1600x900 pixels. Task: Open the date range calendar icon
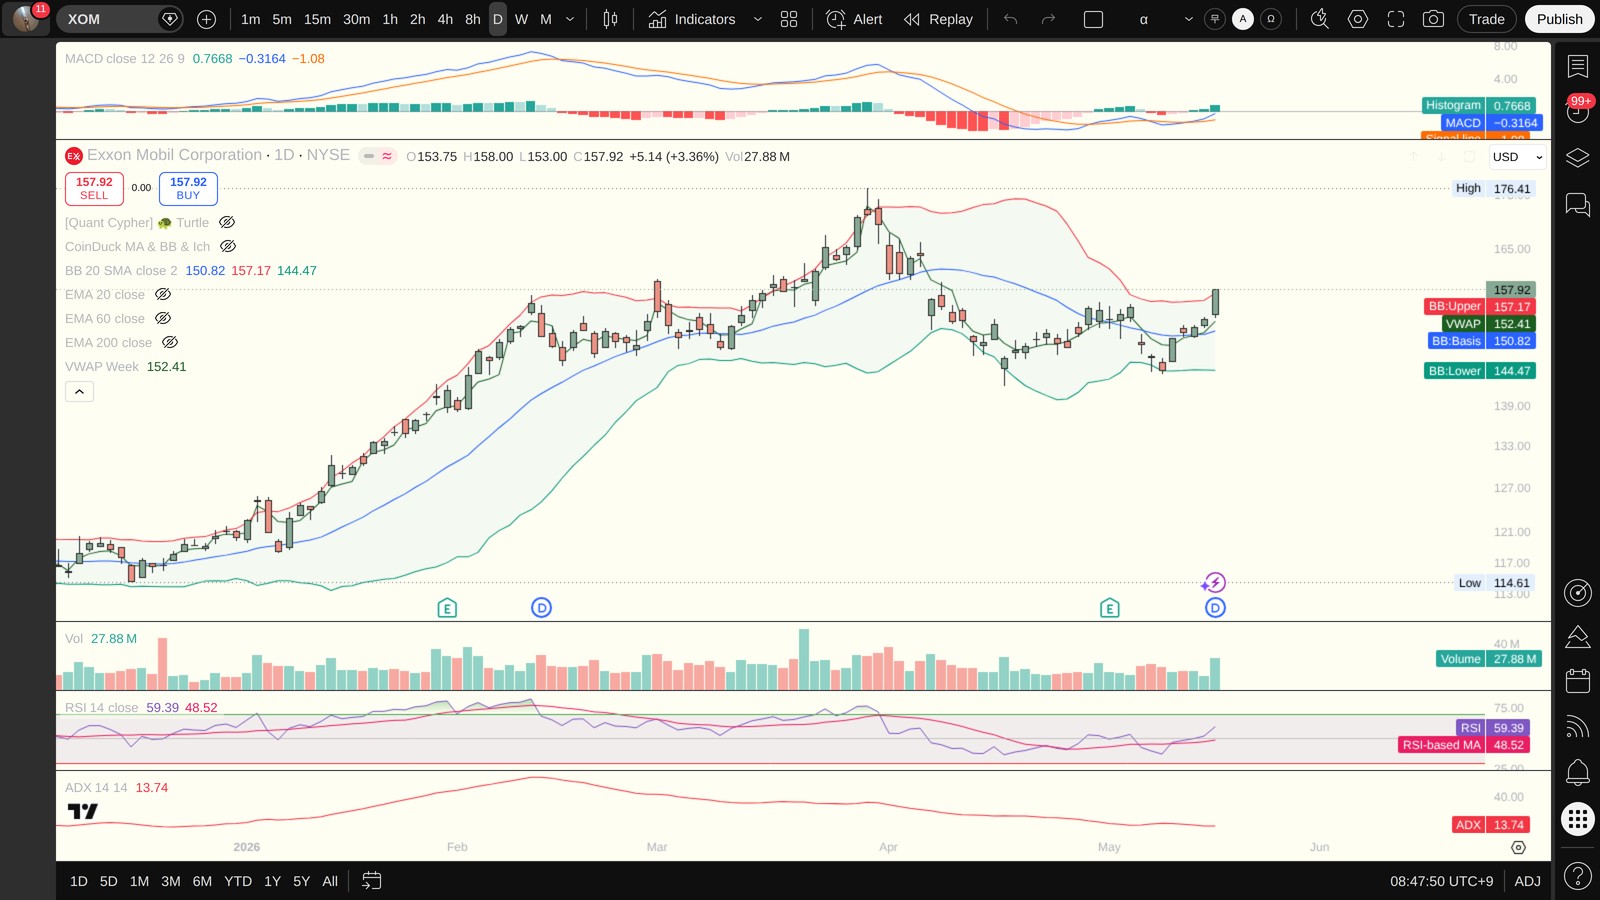click(x=371, y=881)
